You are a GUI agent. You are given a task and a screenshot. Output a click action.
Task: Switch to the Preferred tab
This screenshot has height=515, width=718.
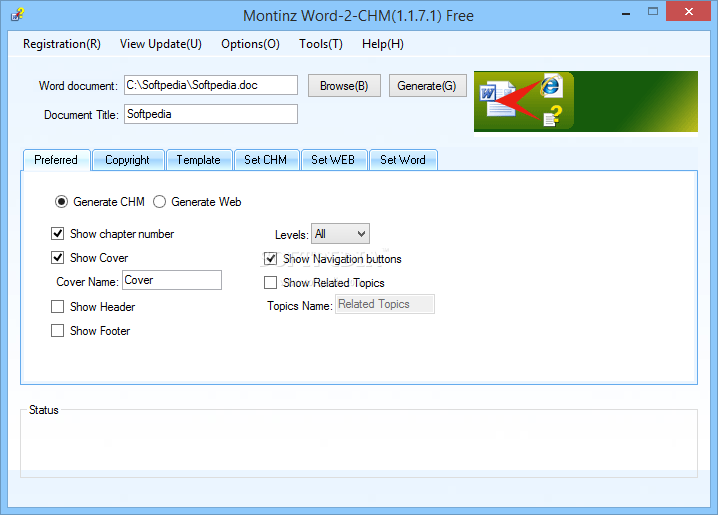56,160
